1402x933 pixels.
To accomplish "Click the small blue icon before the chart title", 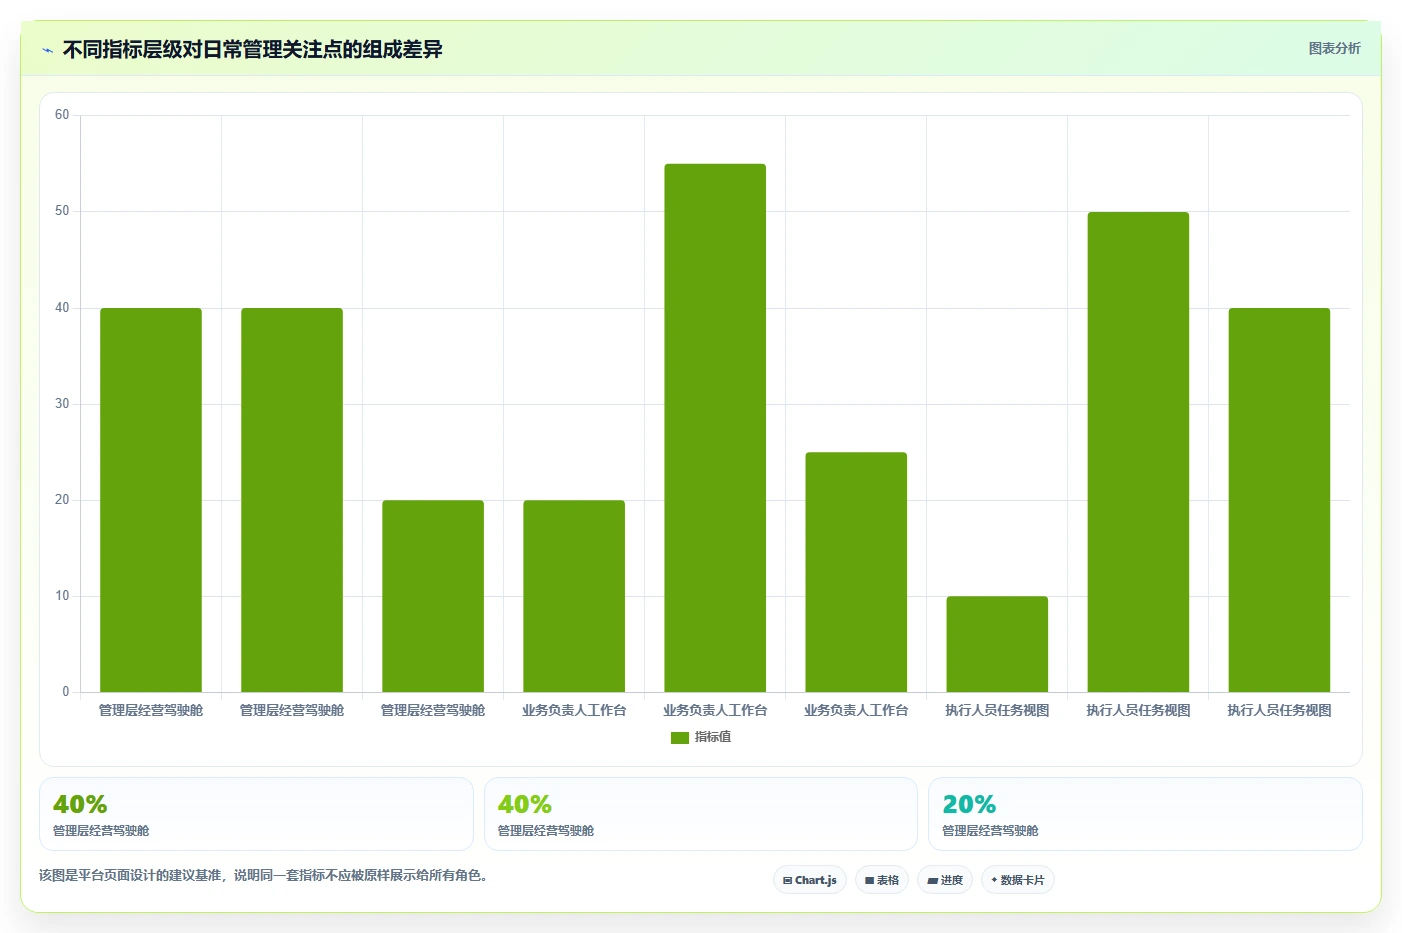I will (x=47, y=50).
